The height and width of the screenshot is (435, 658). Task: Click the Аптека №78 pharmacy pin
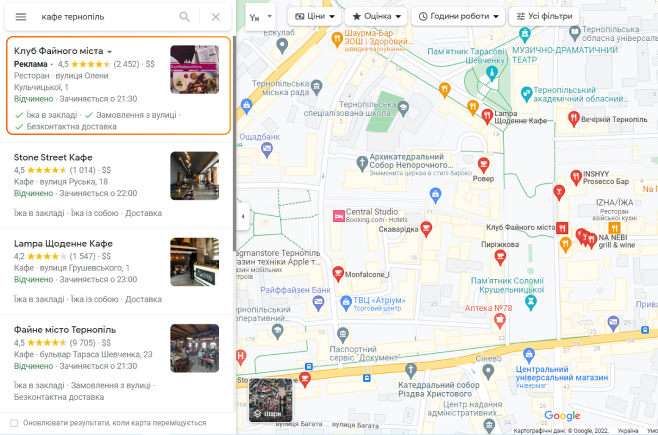[499, 321]
